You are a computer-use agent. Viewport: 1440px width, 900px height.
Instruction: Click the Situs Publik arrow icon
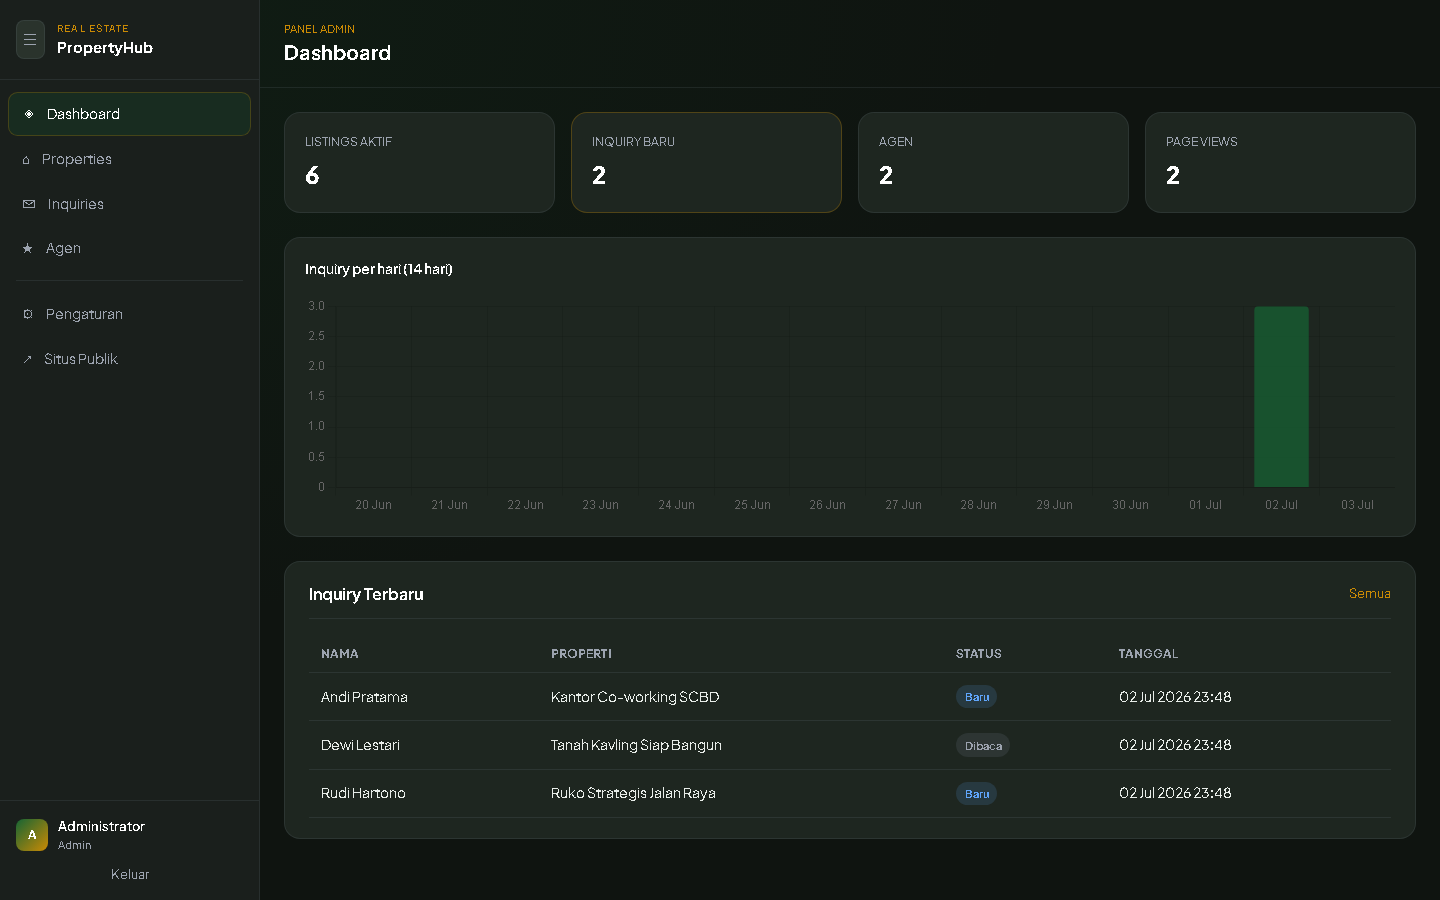(x=27, y=359)
